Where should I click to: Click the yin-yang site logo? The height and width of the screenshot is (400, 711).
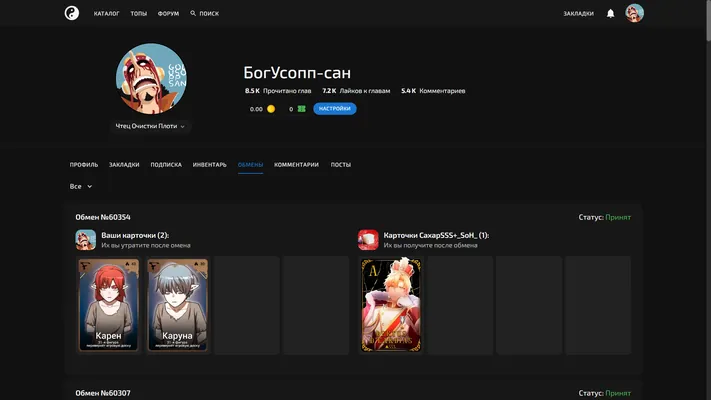tap(72, 13)
